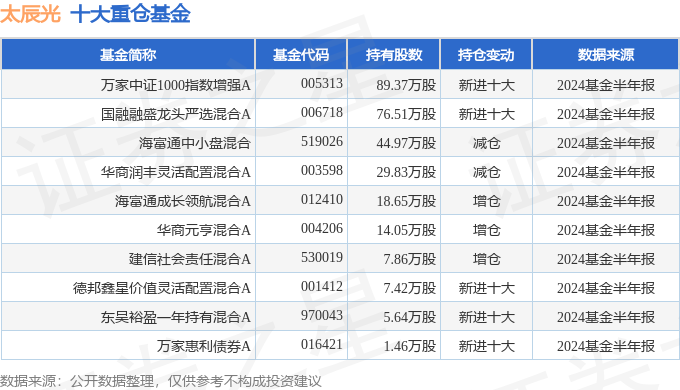Image resolution: width=680 pixels, height=390 pixels.
Task: Click the 基金代码 column header
Action: point(301,55)
